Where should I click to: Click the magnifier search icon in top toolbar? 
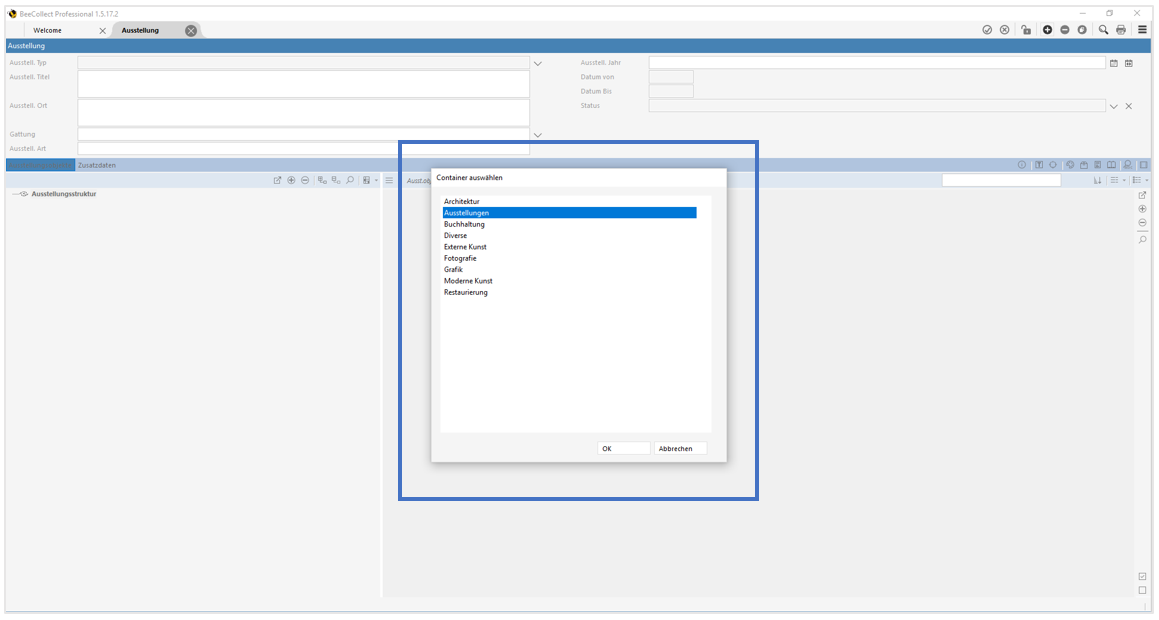[x=1103, y=30]
